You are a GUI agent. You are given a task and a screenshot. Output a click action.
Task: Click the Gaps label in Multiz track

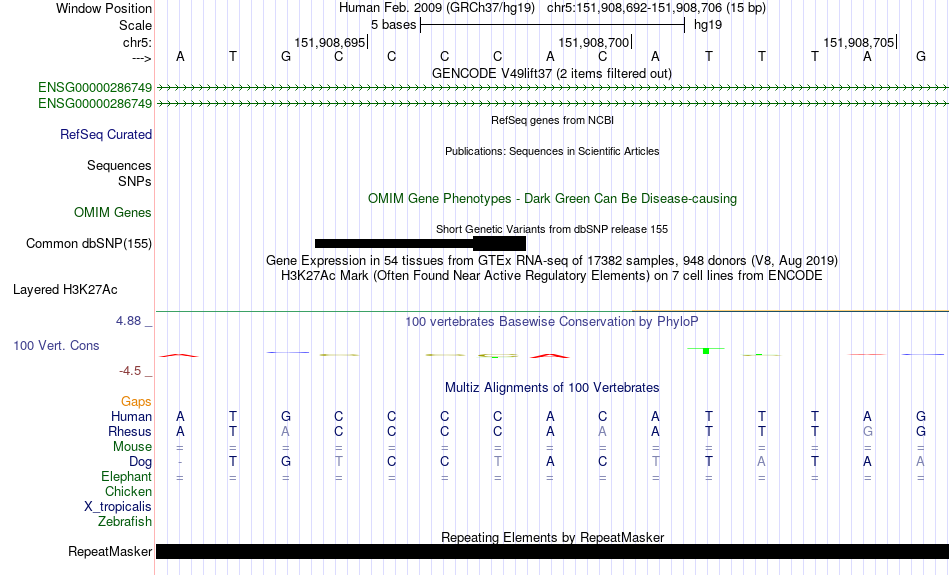136,401
